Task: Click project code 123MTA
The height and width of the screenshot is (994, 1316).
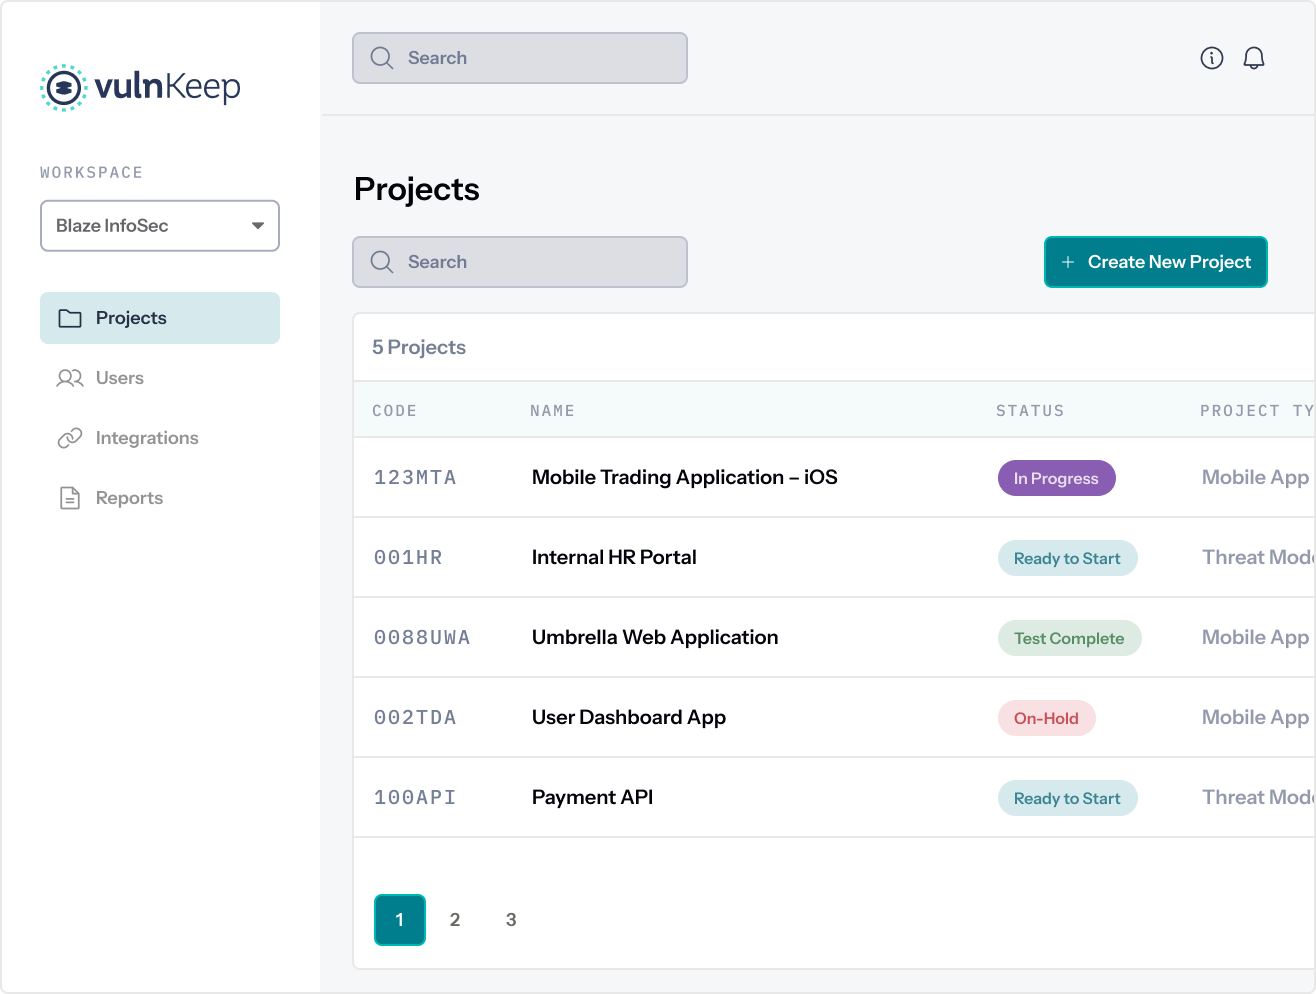Action: pos(415,478)
